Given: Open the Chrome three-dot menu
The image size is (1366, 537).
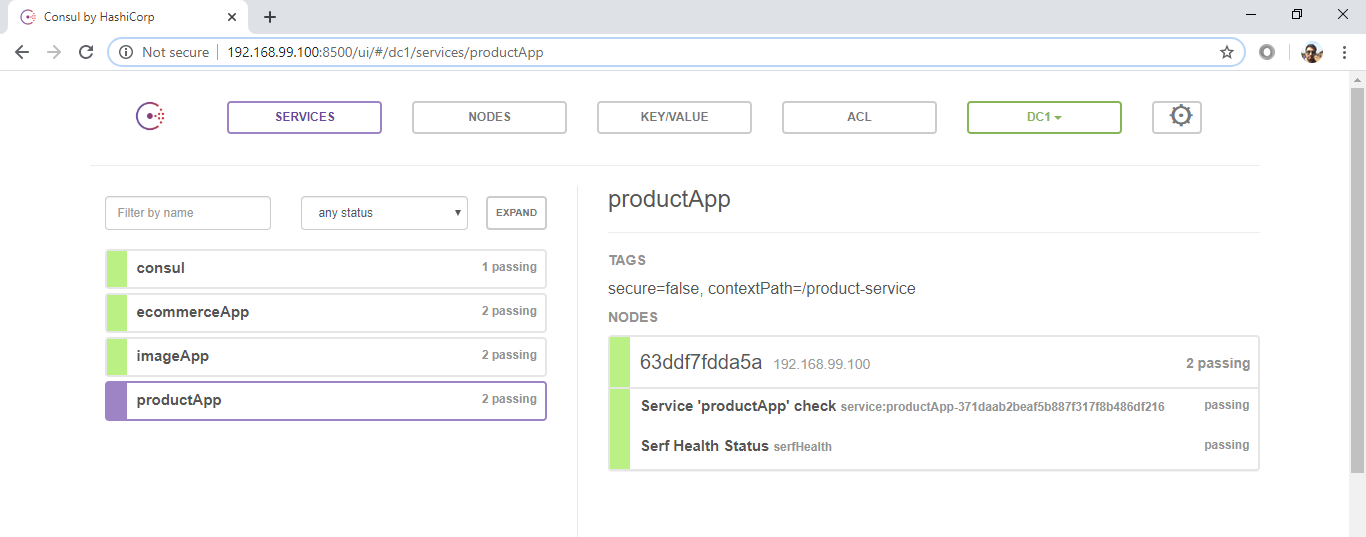Looking at the screenshot, I should click(x=1345, y=52).
